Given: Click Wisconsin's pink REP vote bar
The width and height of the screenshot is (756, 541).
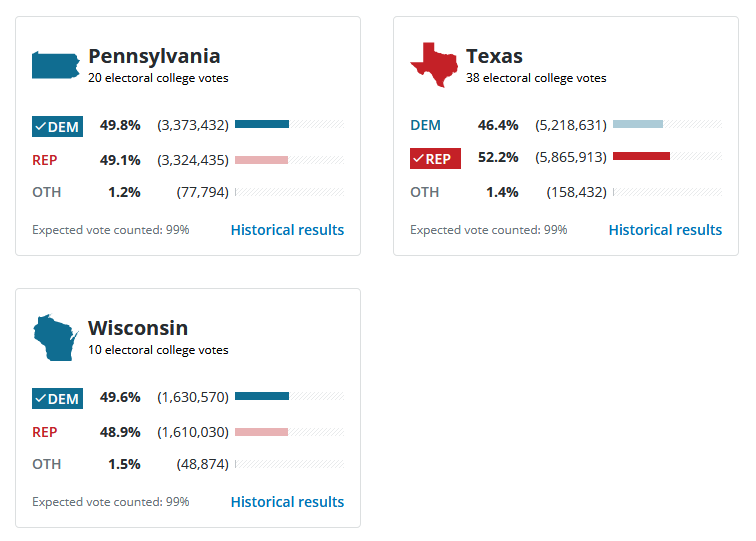Looking at the screenshot, I should [261, 432].
